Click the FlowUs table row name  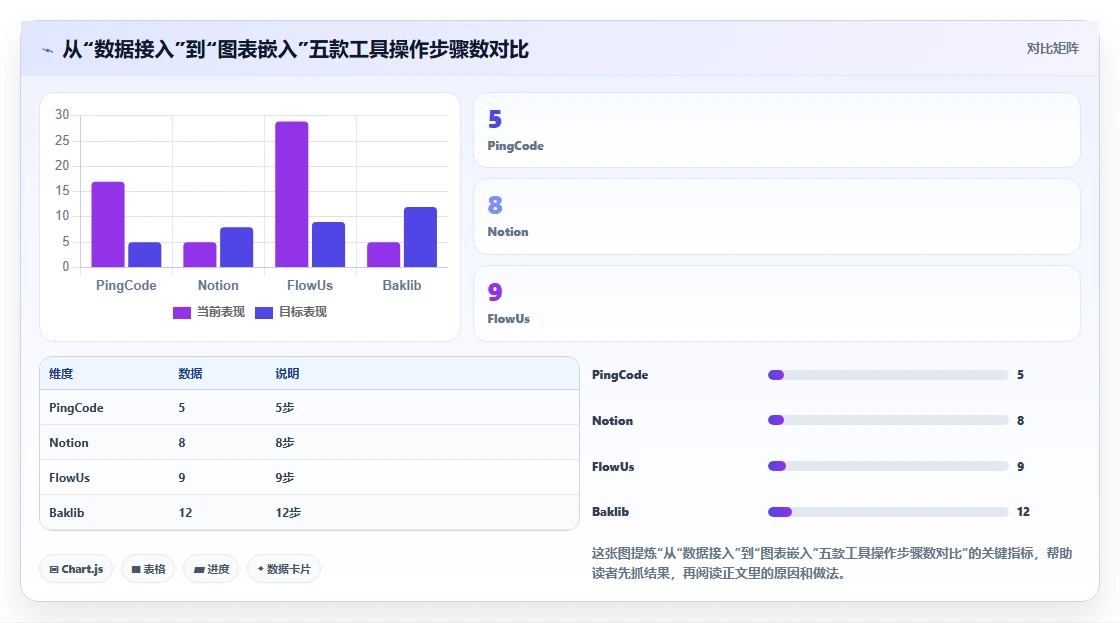coord(69,478)
